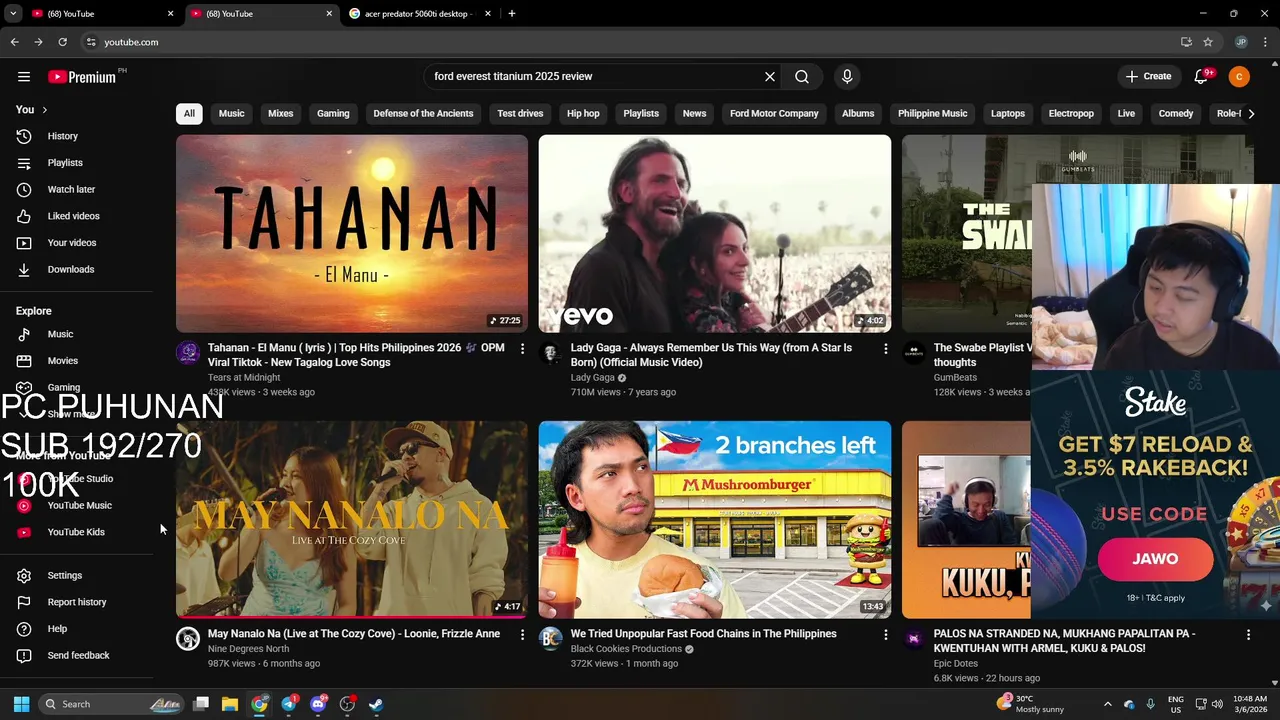The image size is (1280, 720).
Task: Select the Gaming filter chip
Action: click(333, 114)
